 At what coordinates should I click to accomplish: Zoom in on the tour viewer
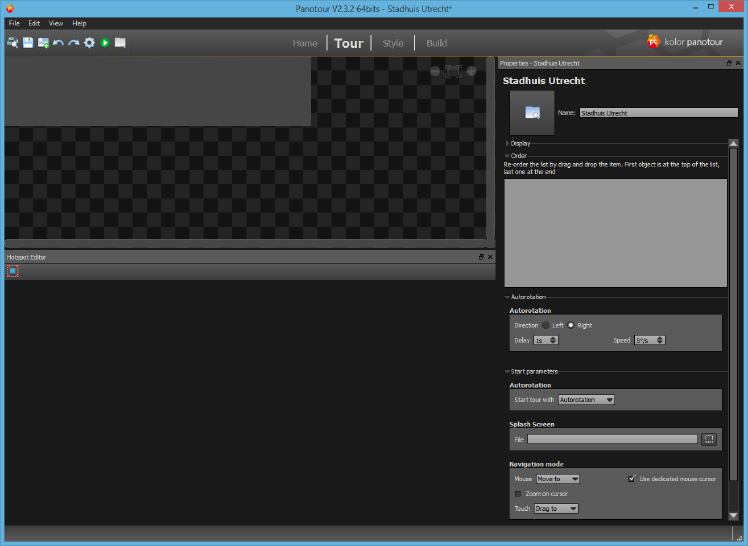point(471,71)
